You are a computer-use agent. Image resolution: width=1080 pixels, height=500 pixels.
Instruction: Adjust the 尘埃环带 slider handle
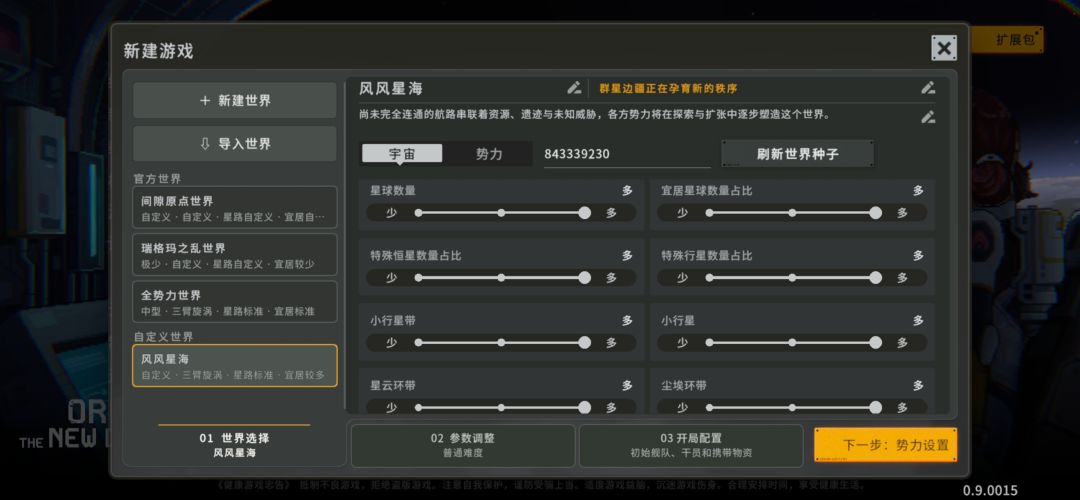pyautogui.click(x=875, y=407)
